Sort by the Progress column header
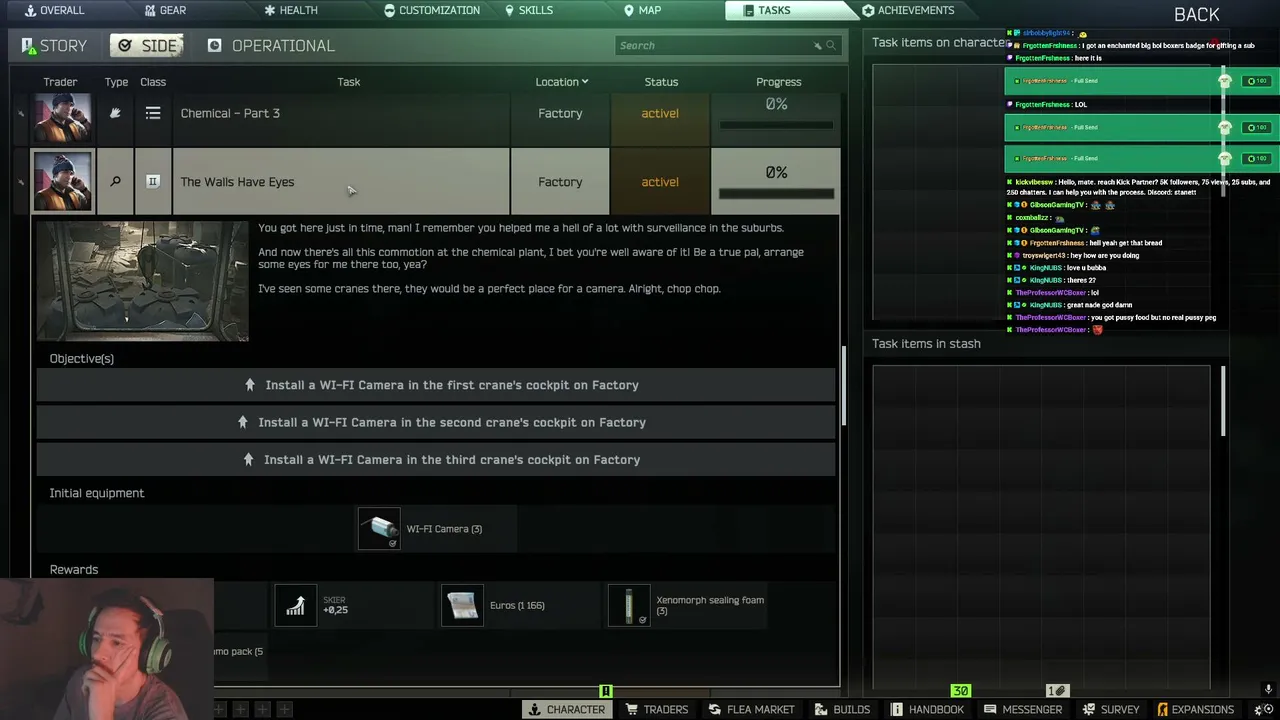This screenshot has width=1280, height=720. tap(778, 82)
